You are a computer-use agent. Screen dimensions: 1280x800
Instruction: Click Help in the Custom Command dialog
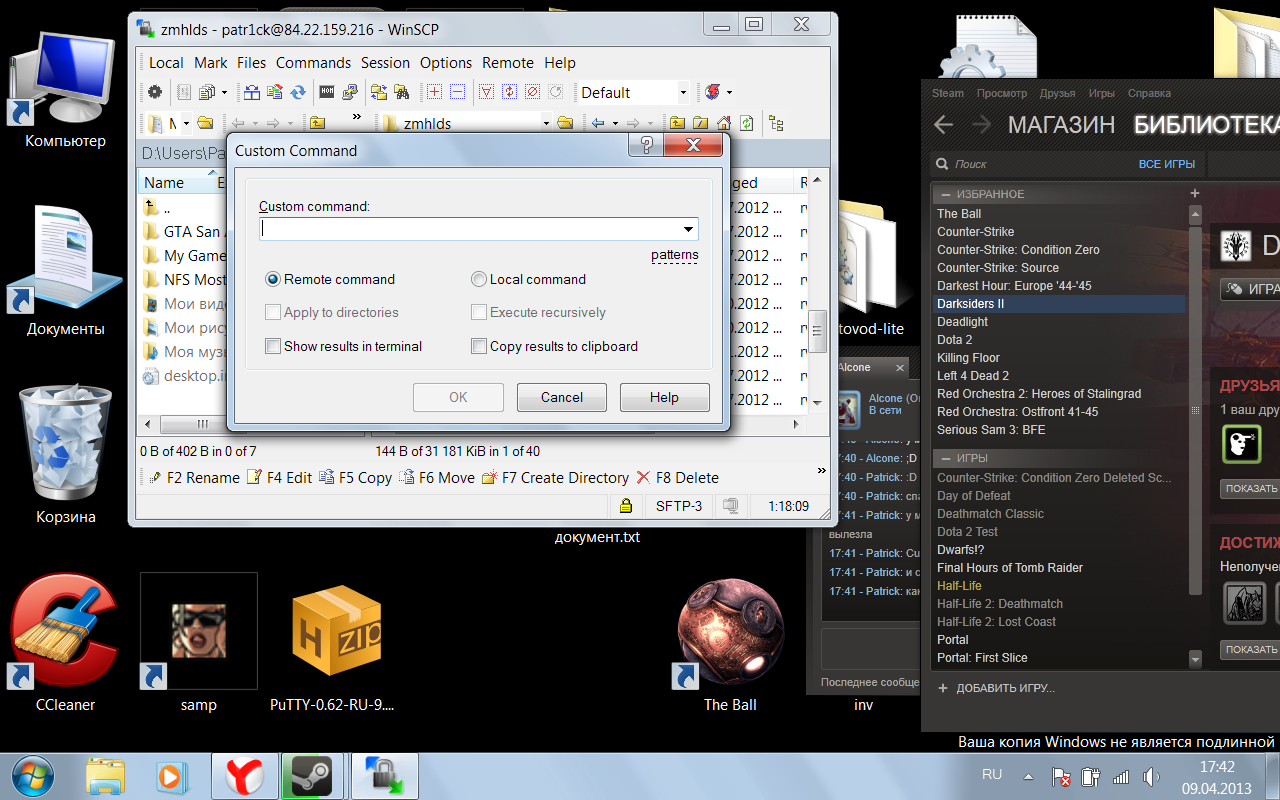(664, 397)
